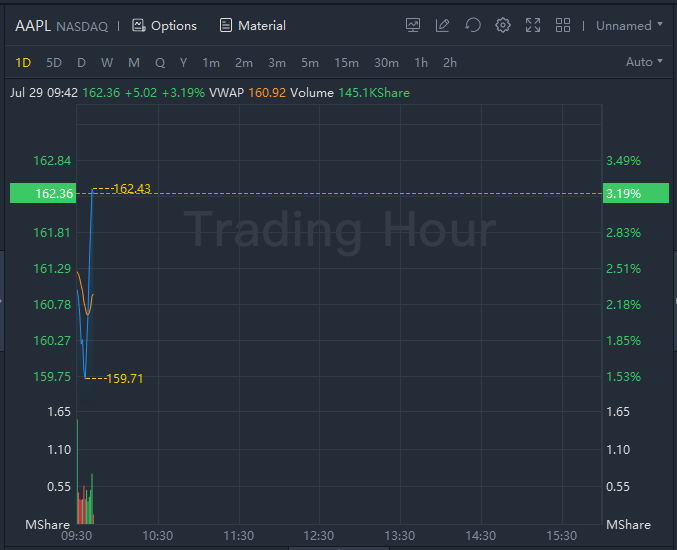Switch to the 5m interval
Screen dimensions: 677x550
coord(310,63)
